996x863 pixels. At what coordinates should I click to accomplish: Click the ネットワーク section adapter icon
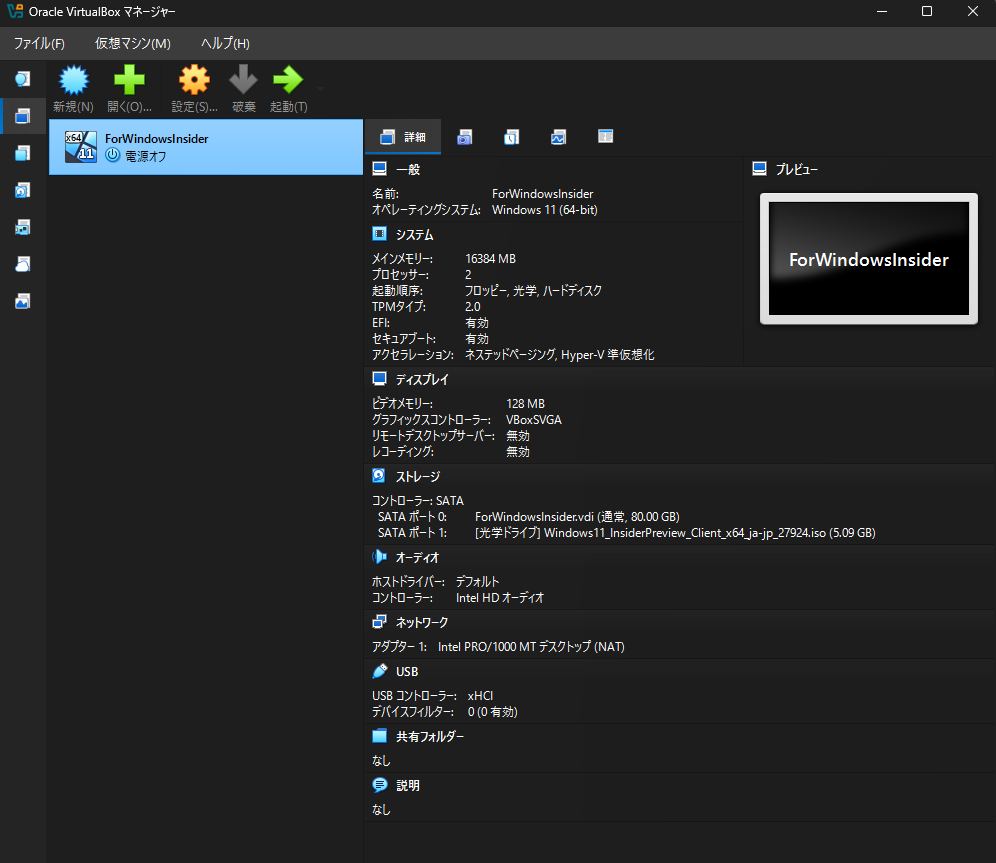tap(379, 622)
